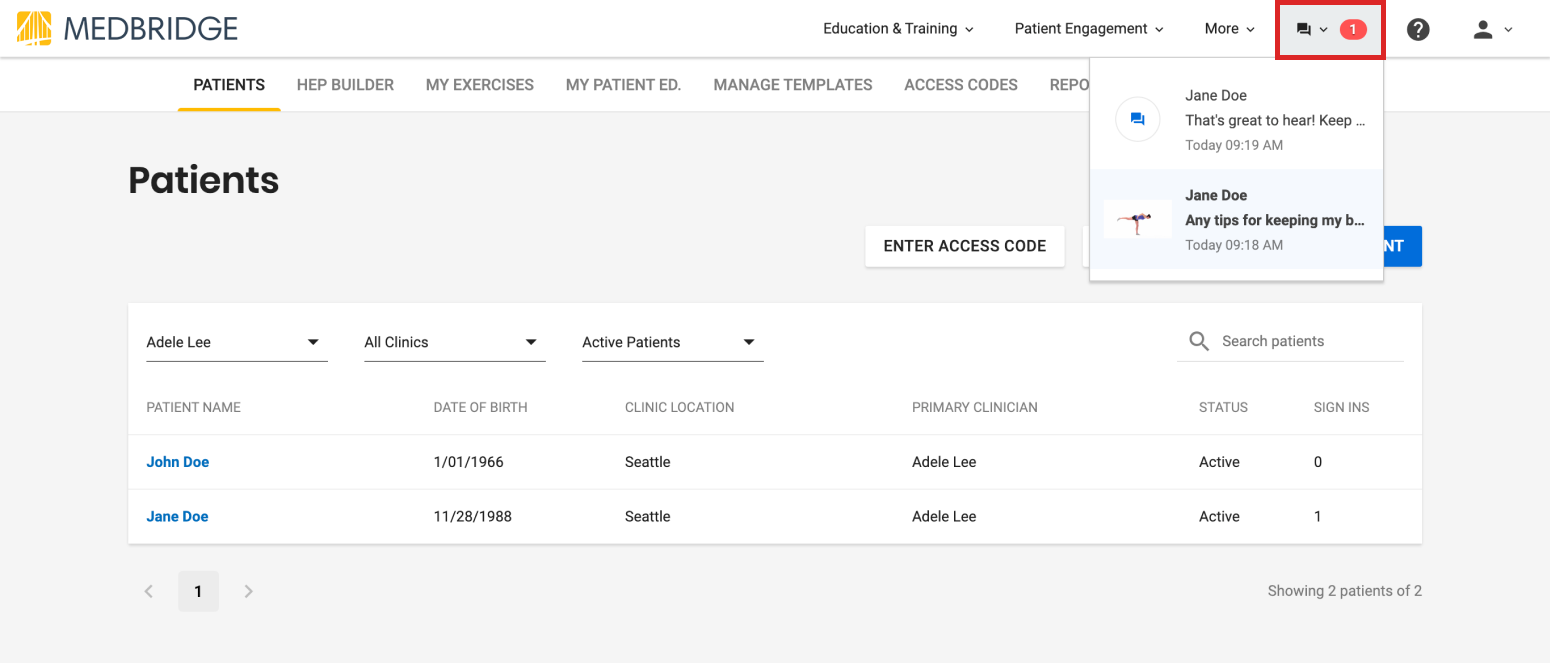Image resolution: width=1550 pixels, height=663 pixels.
Task: Switch to My Exercises tab
Action: coord(480,85)
